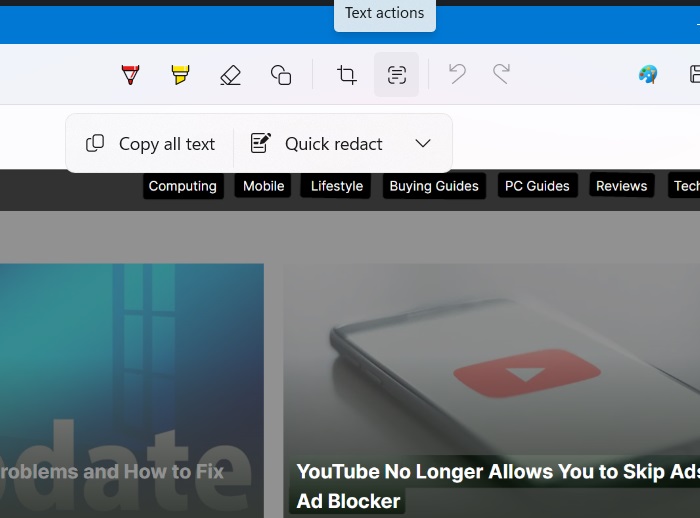Open the Reviews category
The width and height of the screenshot is (700, 518).
click(x=621, y=186)
